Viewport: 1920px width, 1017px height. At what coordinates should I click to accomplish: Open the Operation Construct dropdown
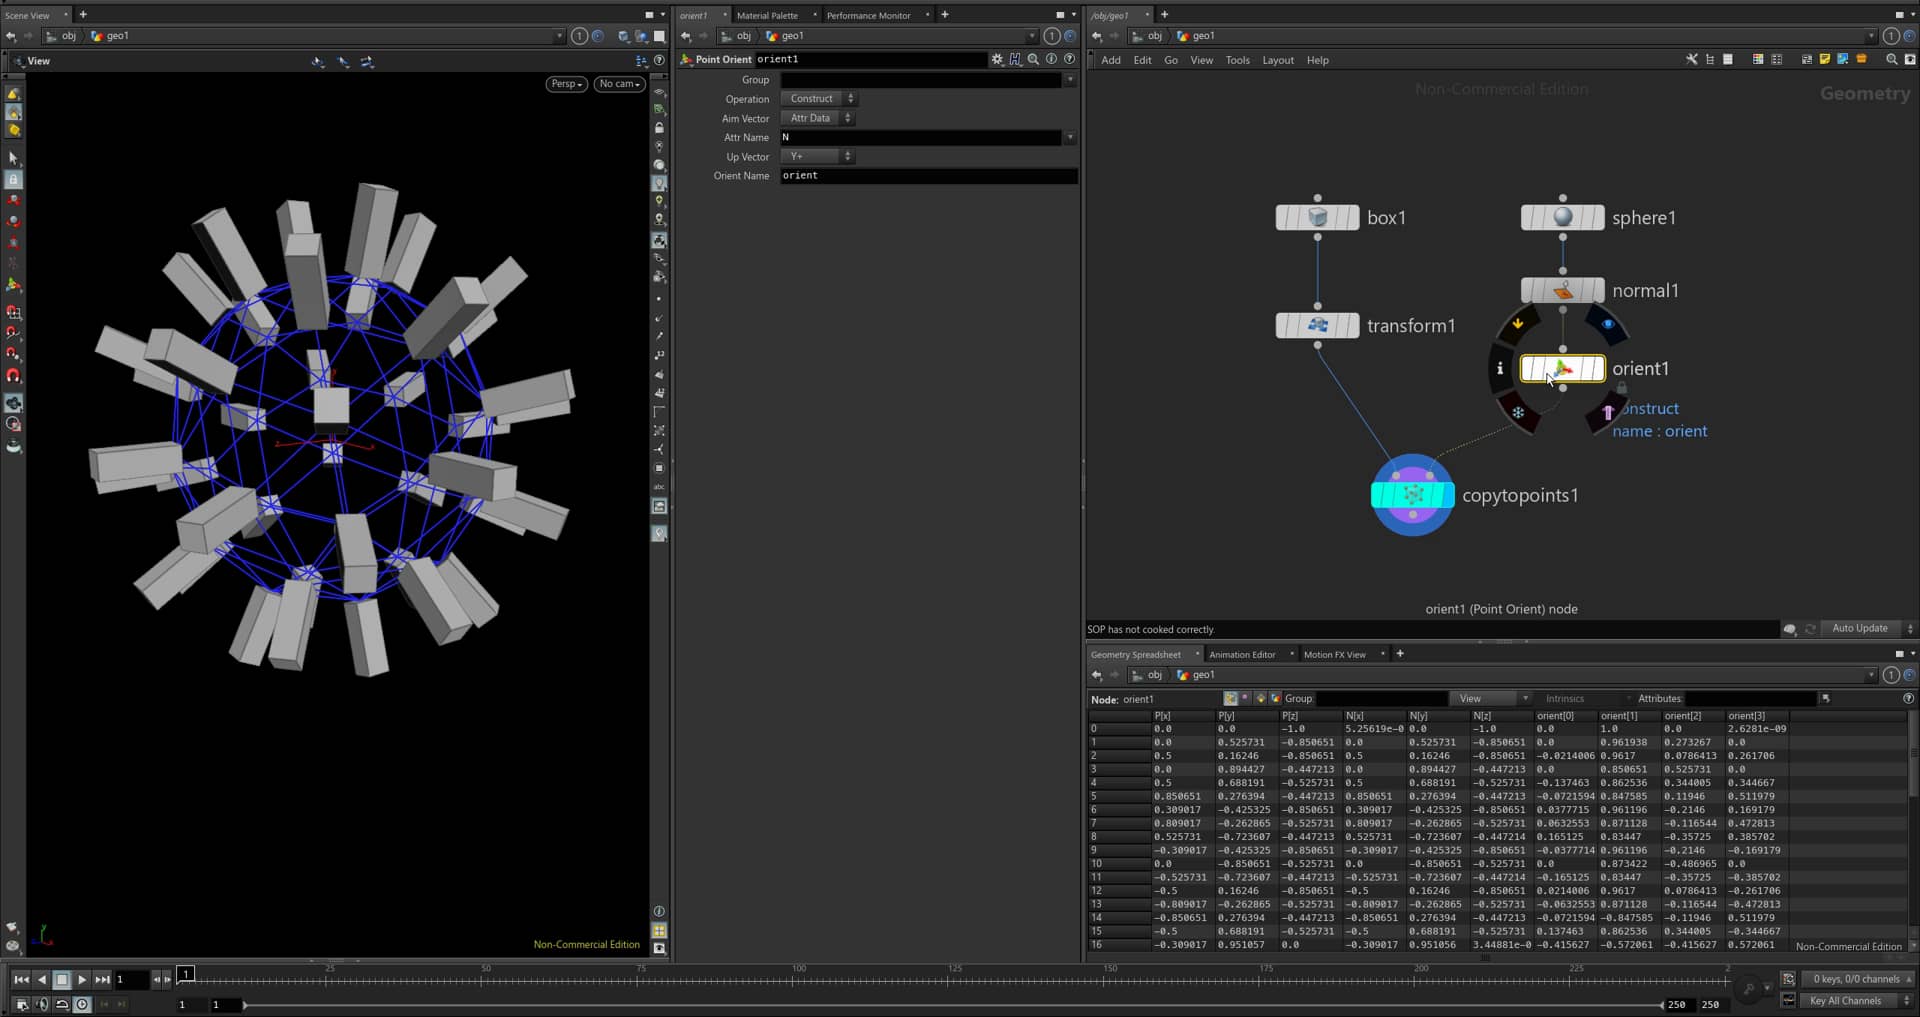(x=818, y=99)
